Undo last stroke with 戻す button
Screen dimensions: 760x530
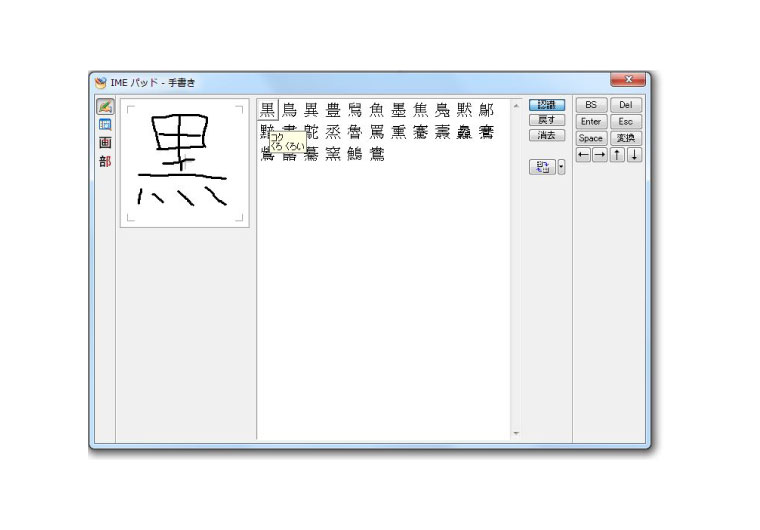547,120
